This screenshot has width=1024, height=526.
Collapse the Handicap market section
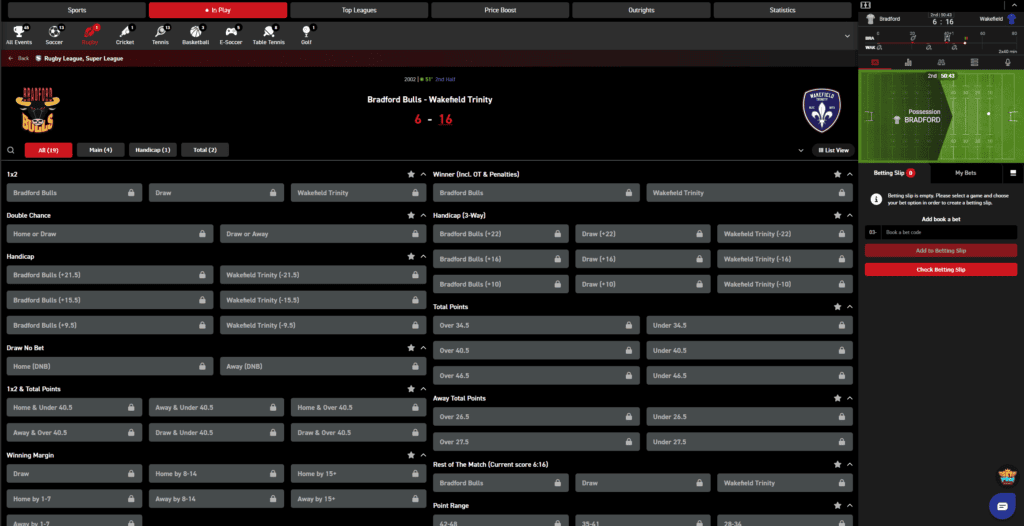pyautogui.click(x=423, y=257)
